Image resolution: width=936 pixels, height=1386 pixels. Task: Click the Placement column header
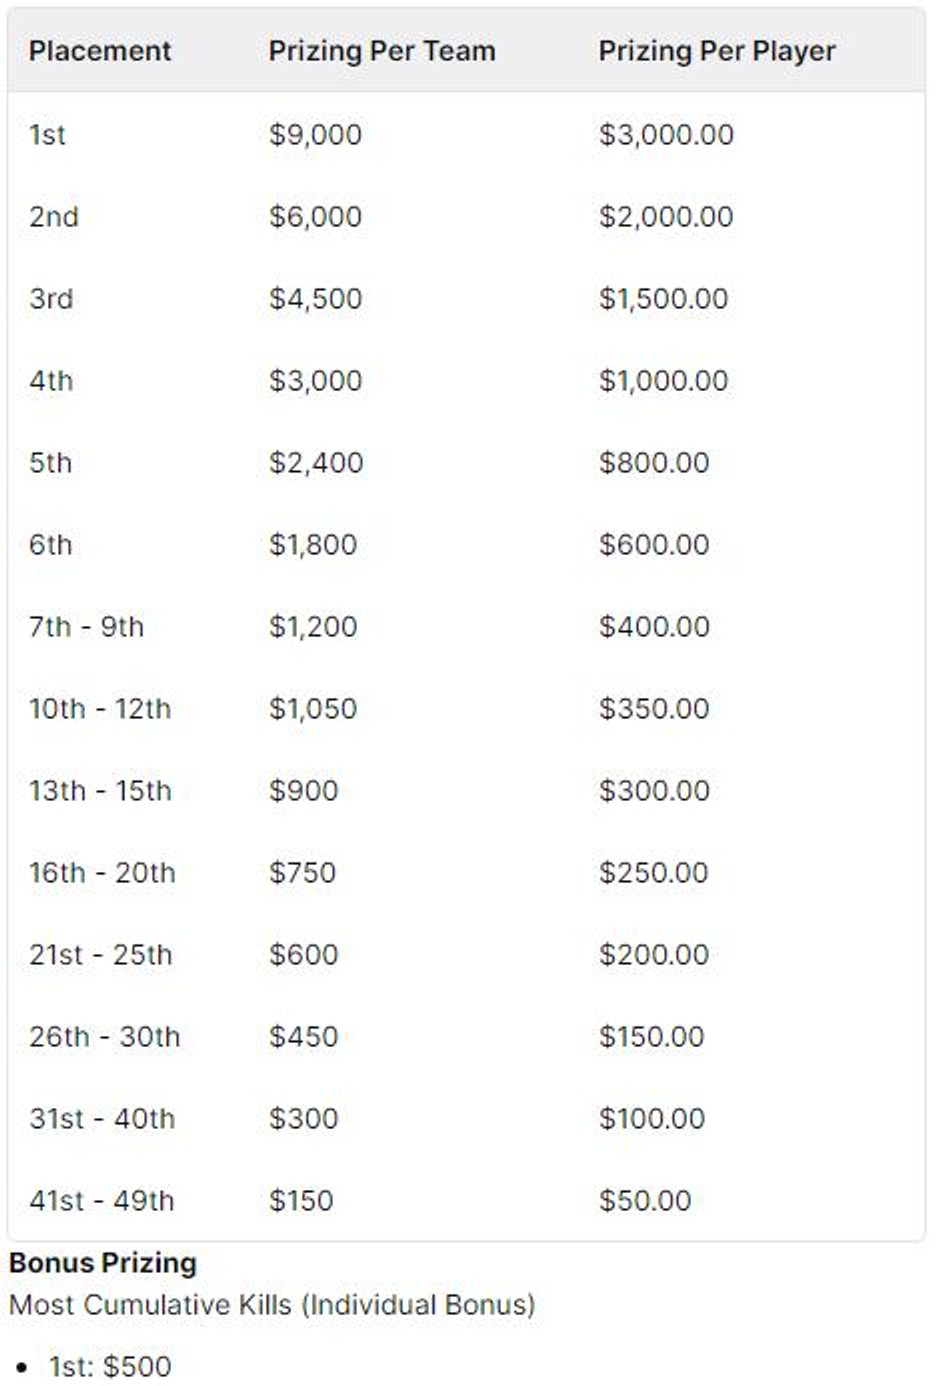(100, 51)
